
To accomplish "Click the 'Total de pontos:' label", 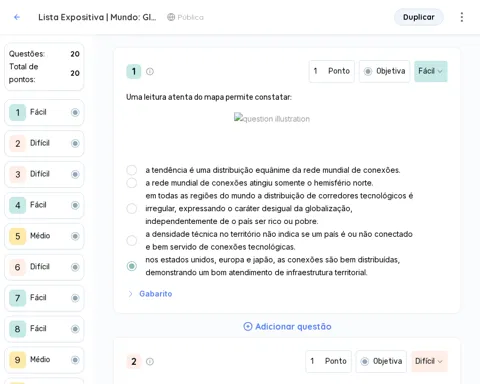I will [23, 73].
